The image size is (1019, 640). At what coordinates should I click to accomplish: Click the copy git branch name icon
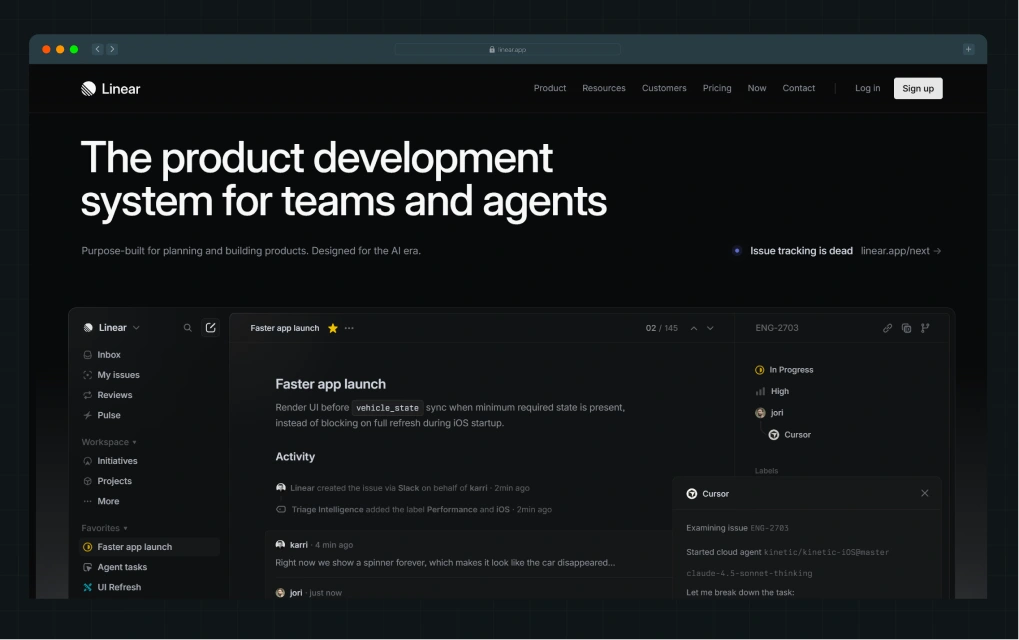(x=925, y=328)
